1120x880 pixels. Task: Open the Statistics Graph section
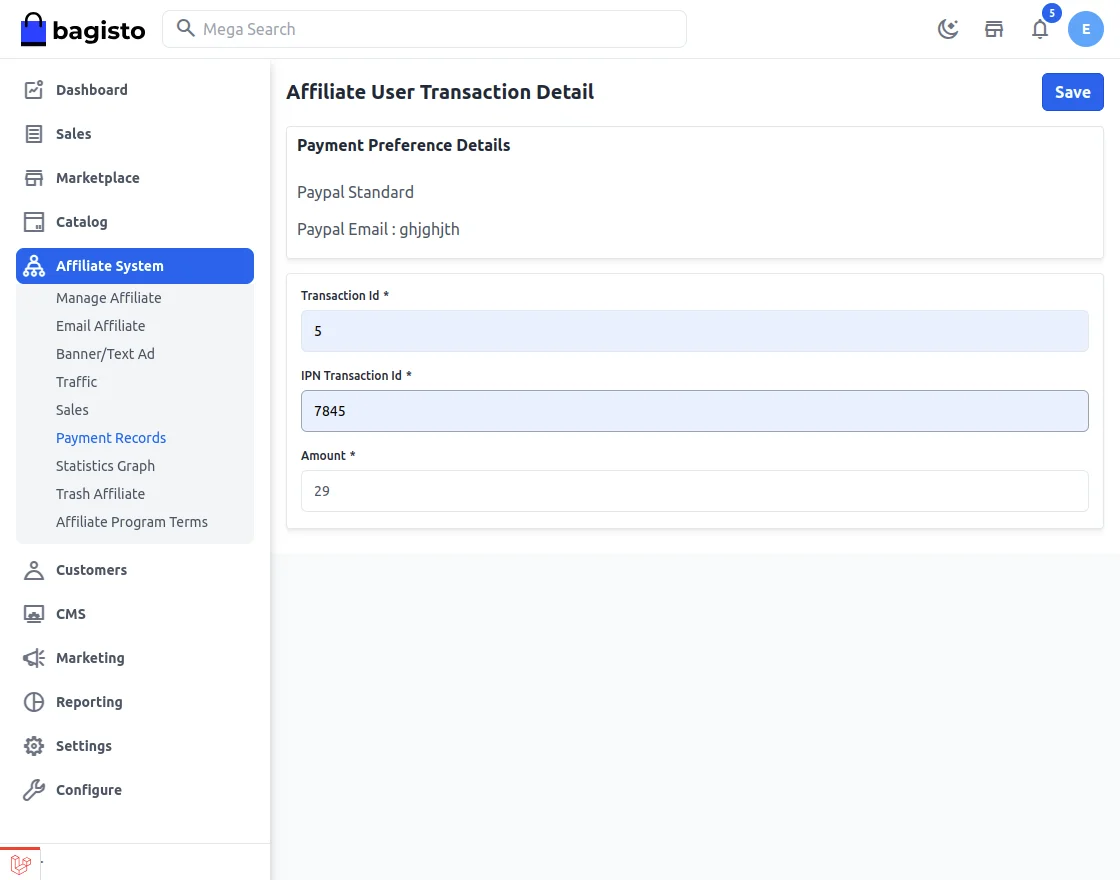point(105,465)
